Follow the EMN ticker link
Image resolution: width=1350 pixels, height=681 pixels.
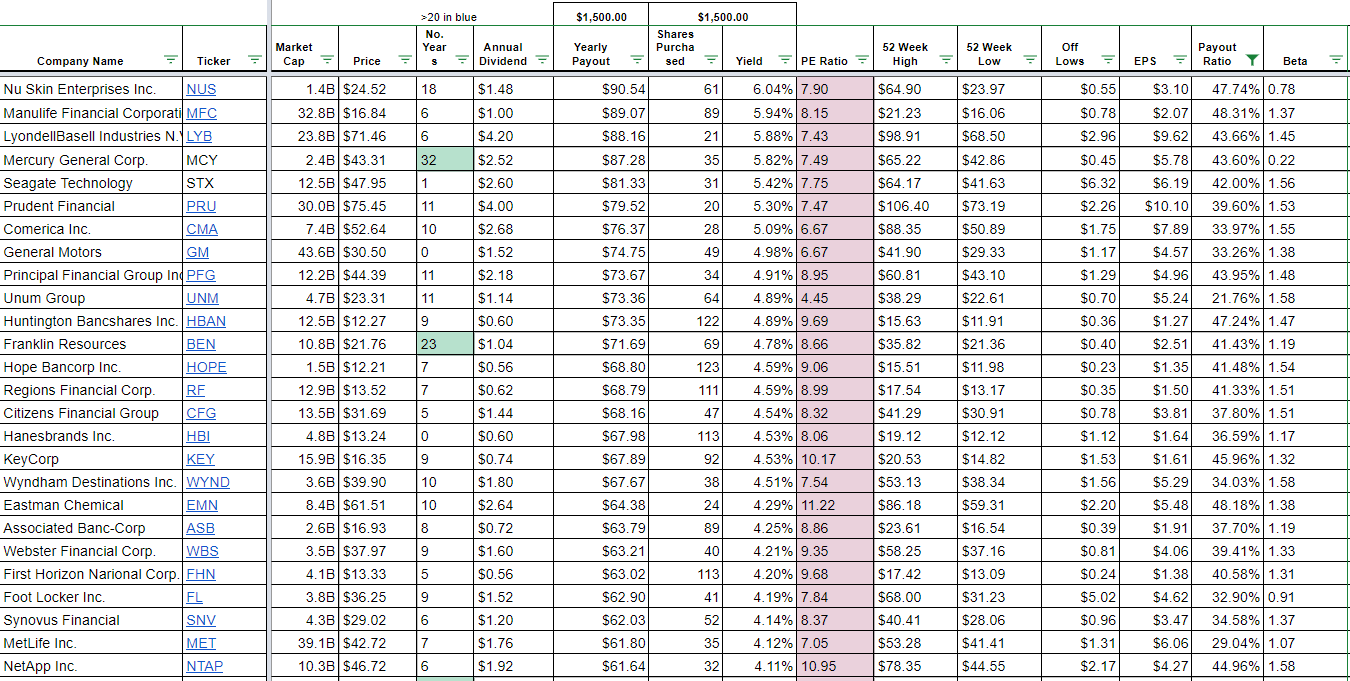tap(202, 505)
